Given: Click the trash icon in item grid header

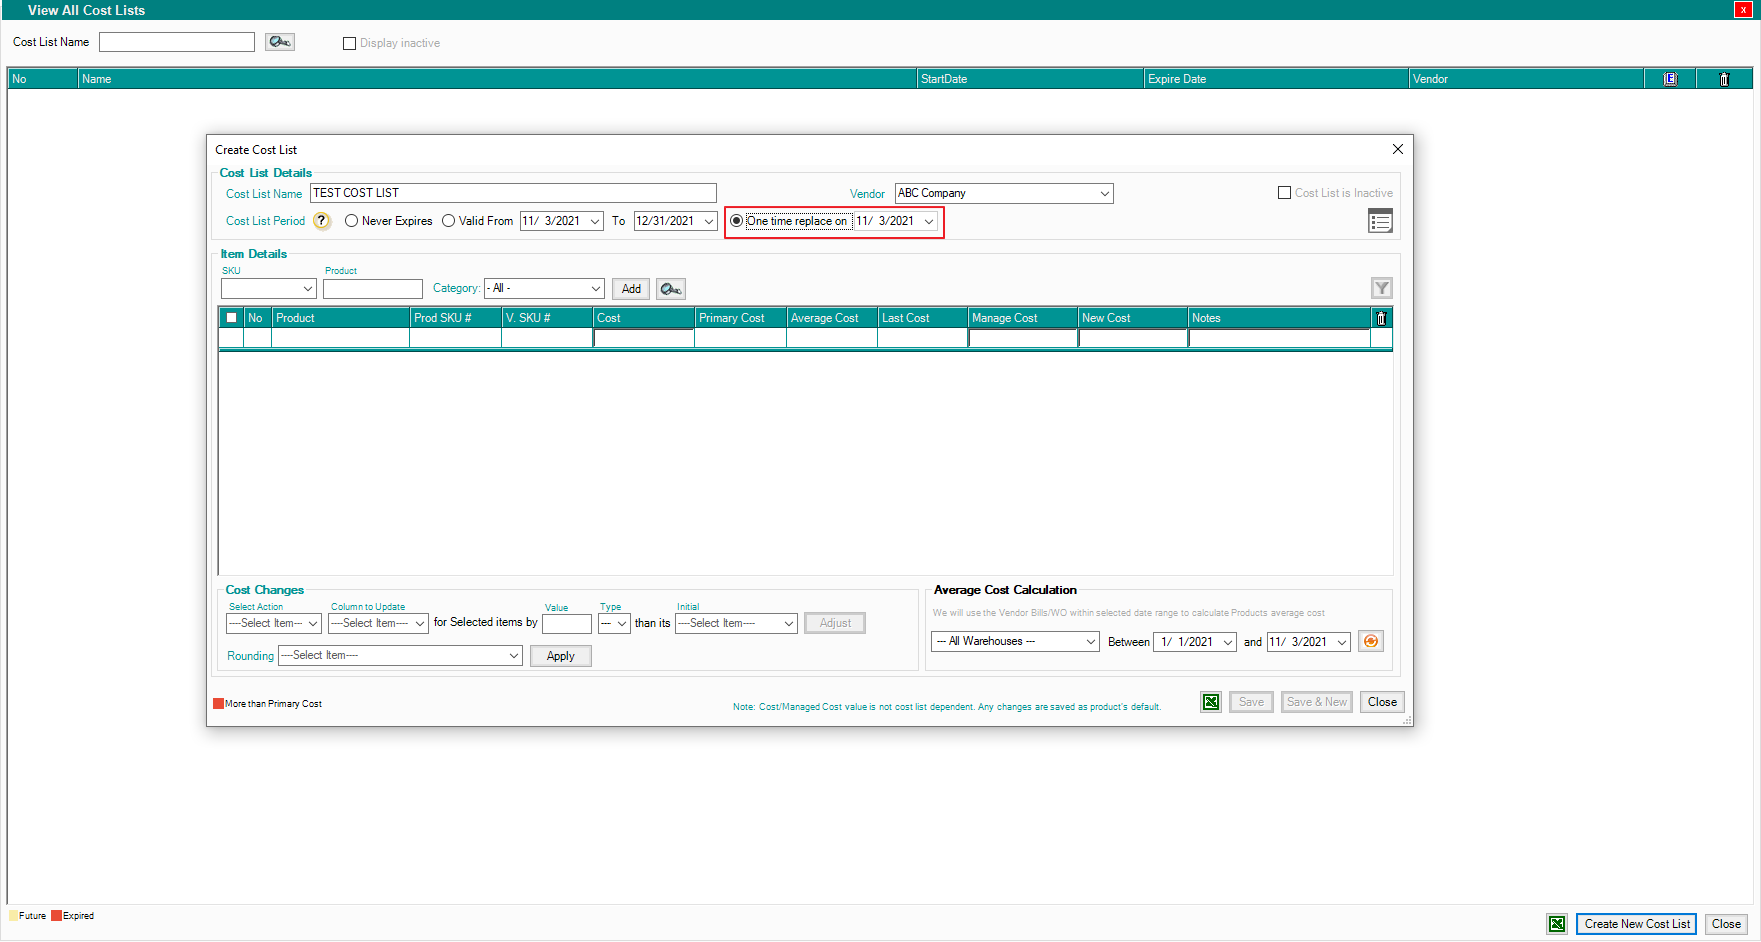Looking at the screenshot, I should 1381,318.
